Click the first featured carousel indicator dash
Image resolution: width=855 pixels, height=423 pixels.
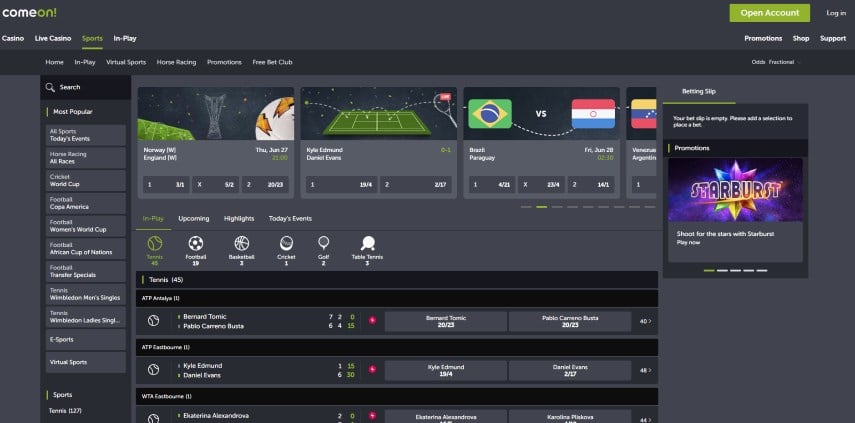click(526, 207)
